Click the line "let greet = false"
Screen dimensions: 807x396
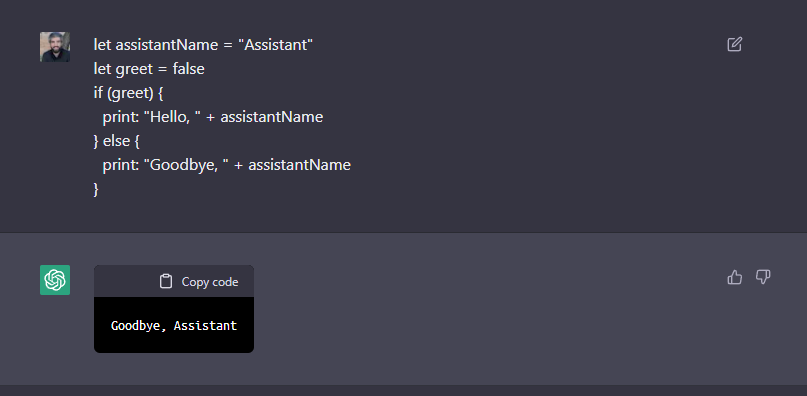[149, 69]
